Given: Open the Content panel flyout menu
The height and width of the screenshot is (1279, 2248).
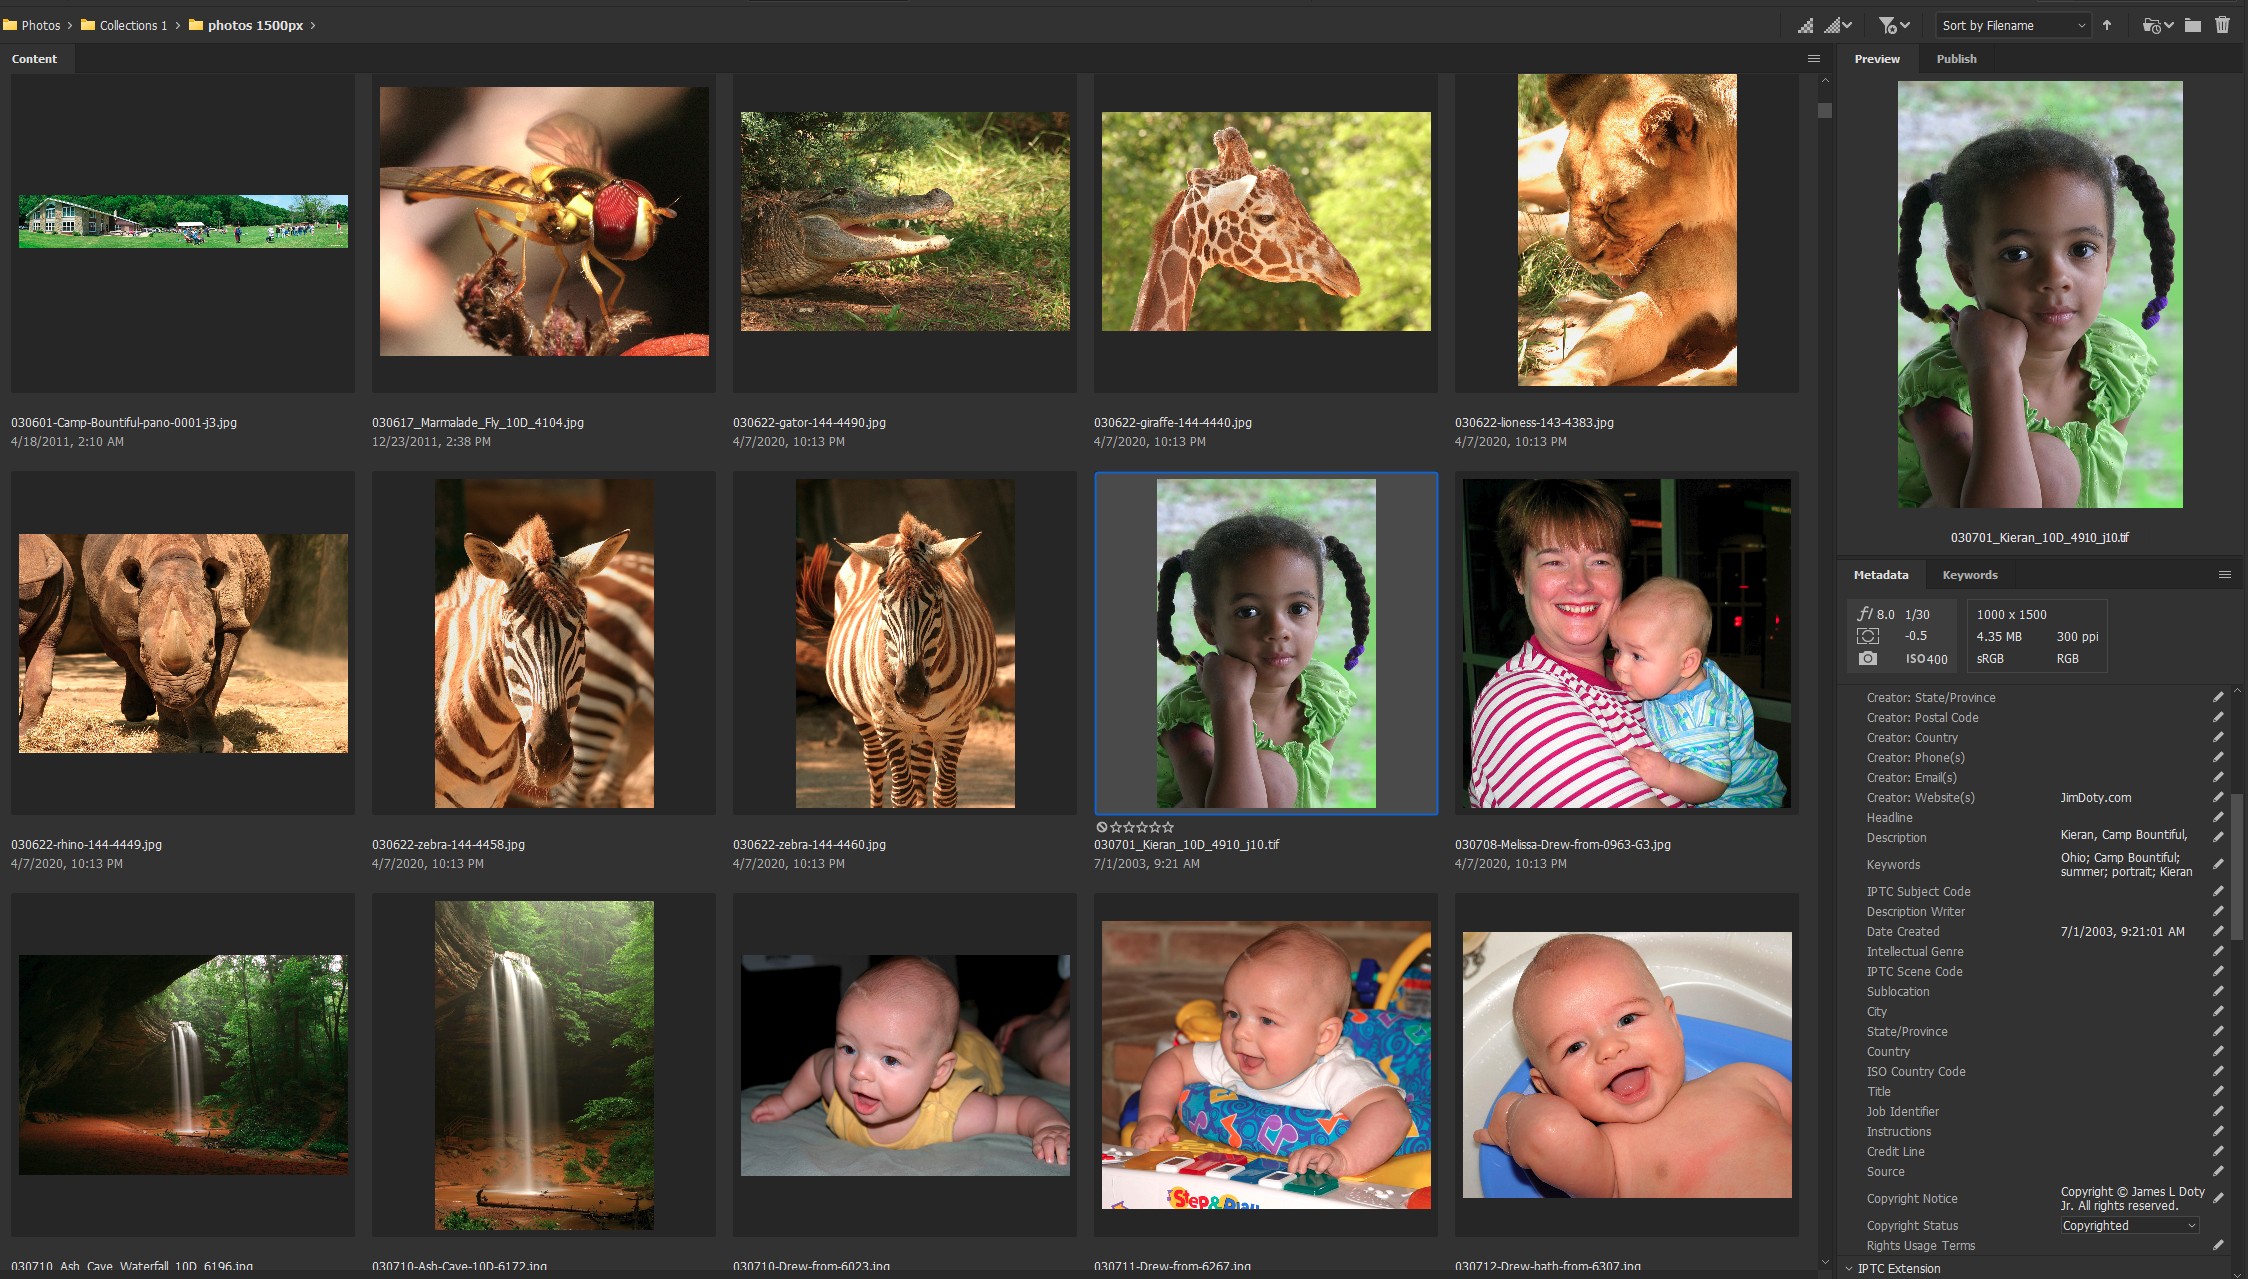Looking at the screenshot, I should [x=1813, y=59].
